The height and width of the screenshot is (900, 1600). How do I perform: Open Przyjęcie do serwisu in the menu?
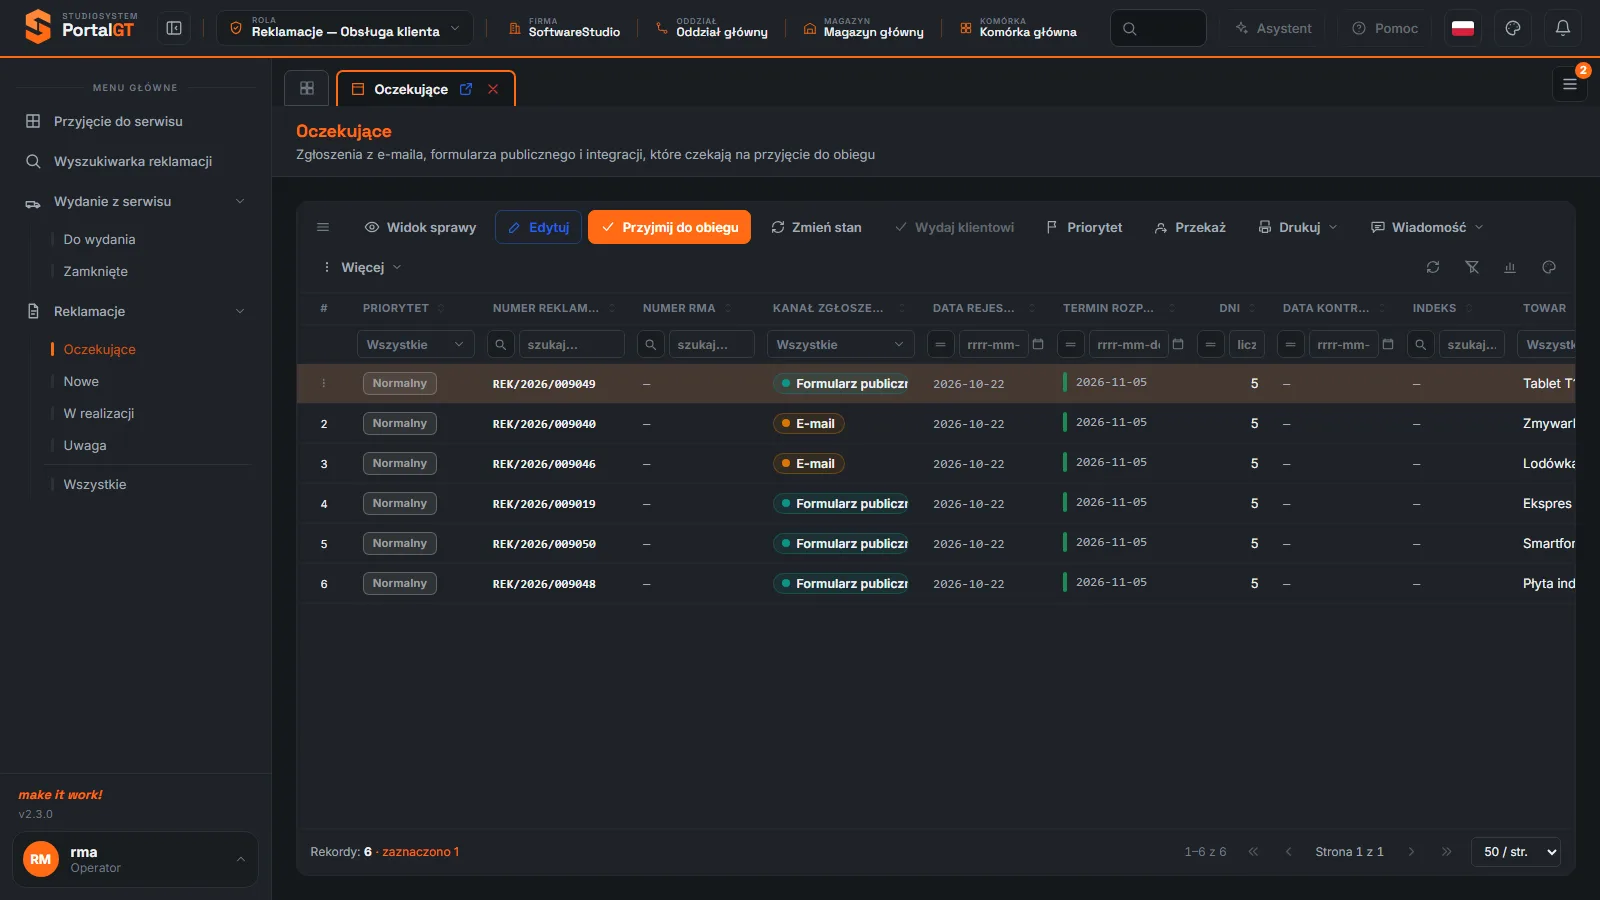coord(136,121)
